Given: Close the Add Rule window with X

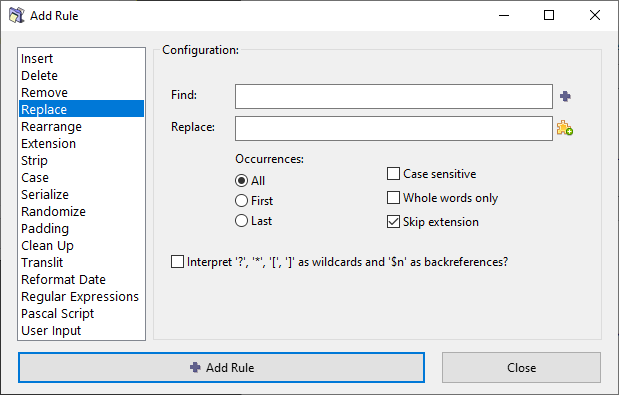Looking at the screenshot, I should (x=595, y=15).
